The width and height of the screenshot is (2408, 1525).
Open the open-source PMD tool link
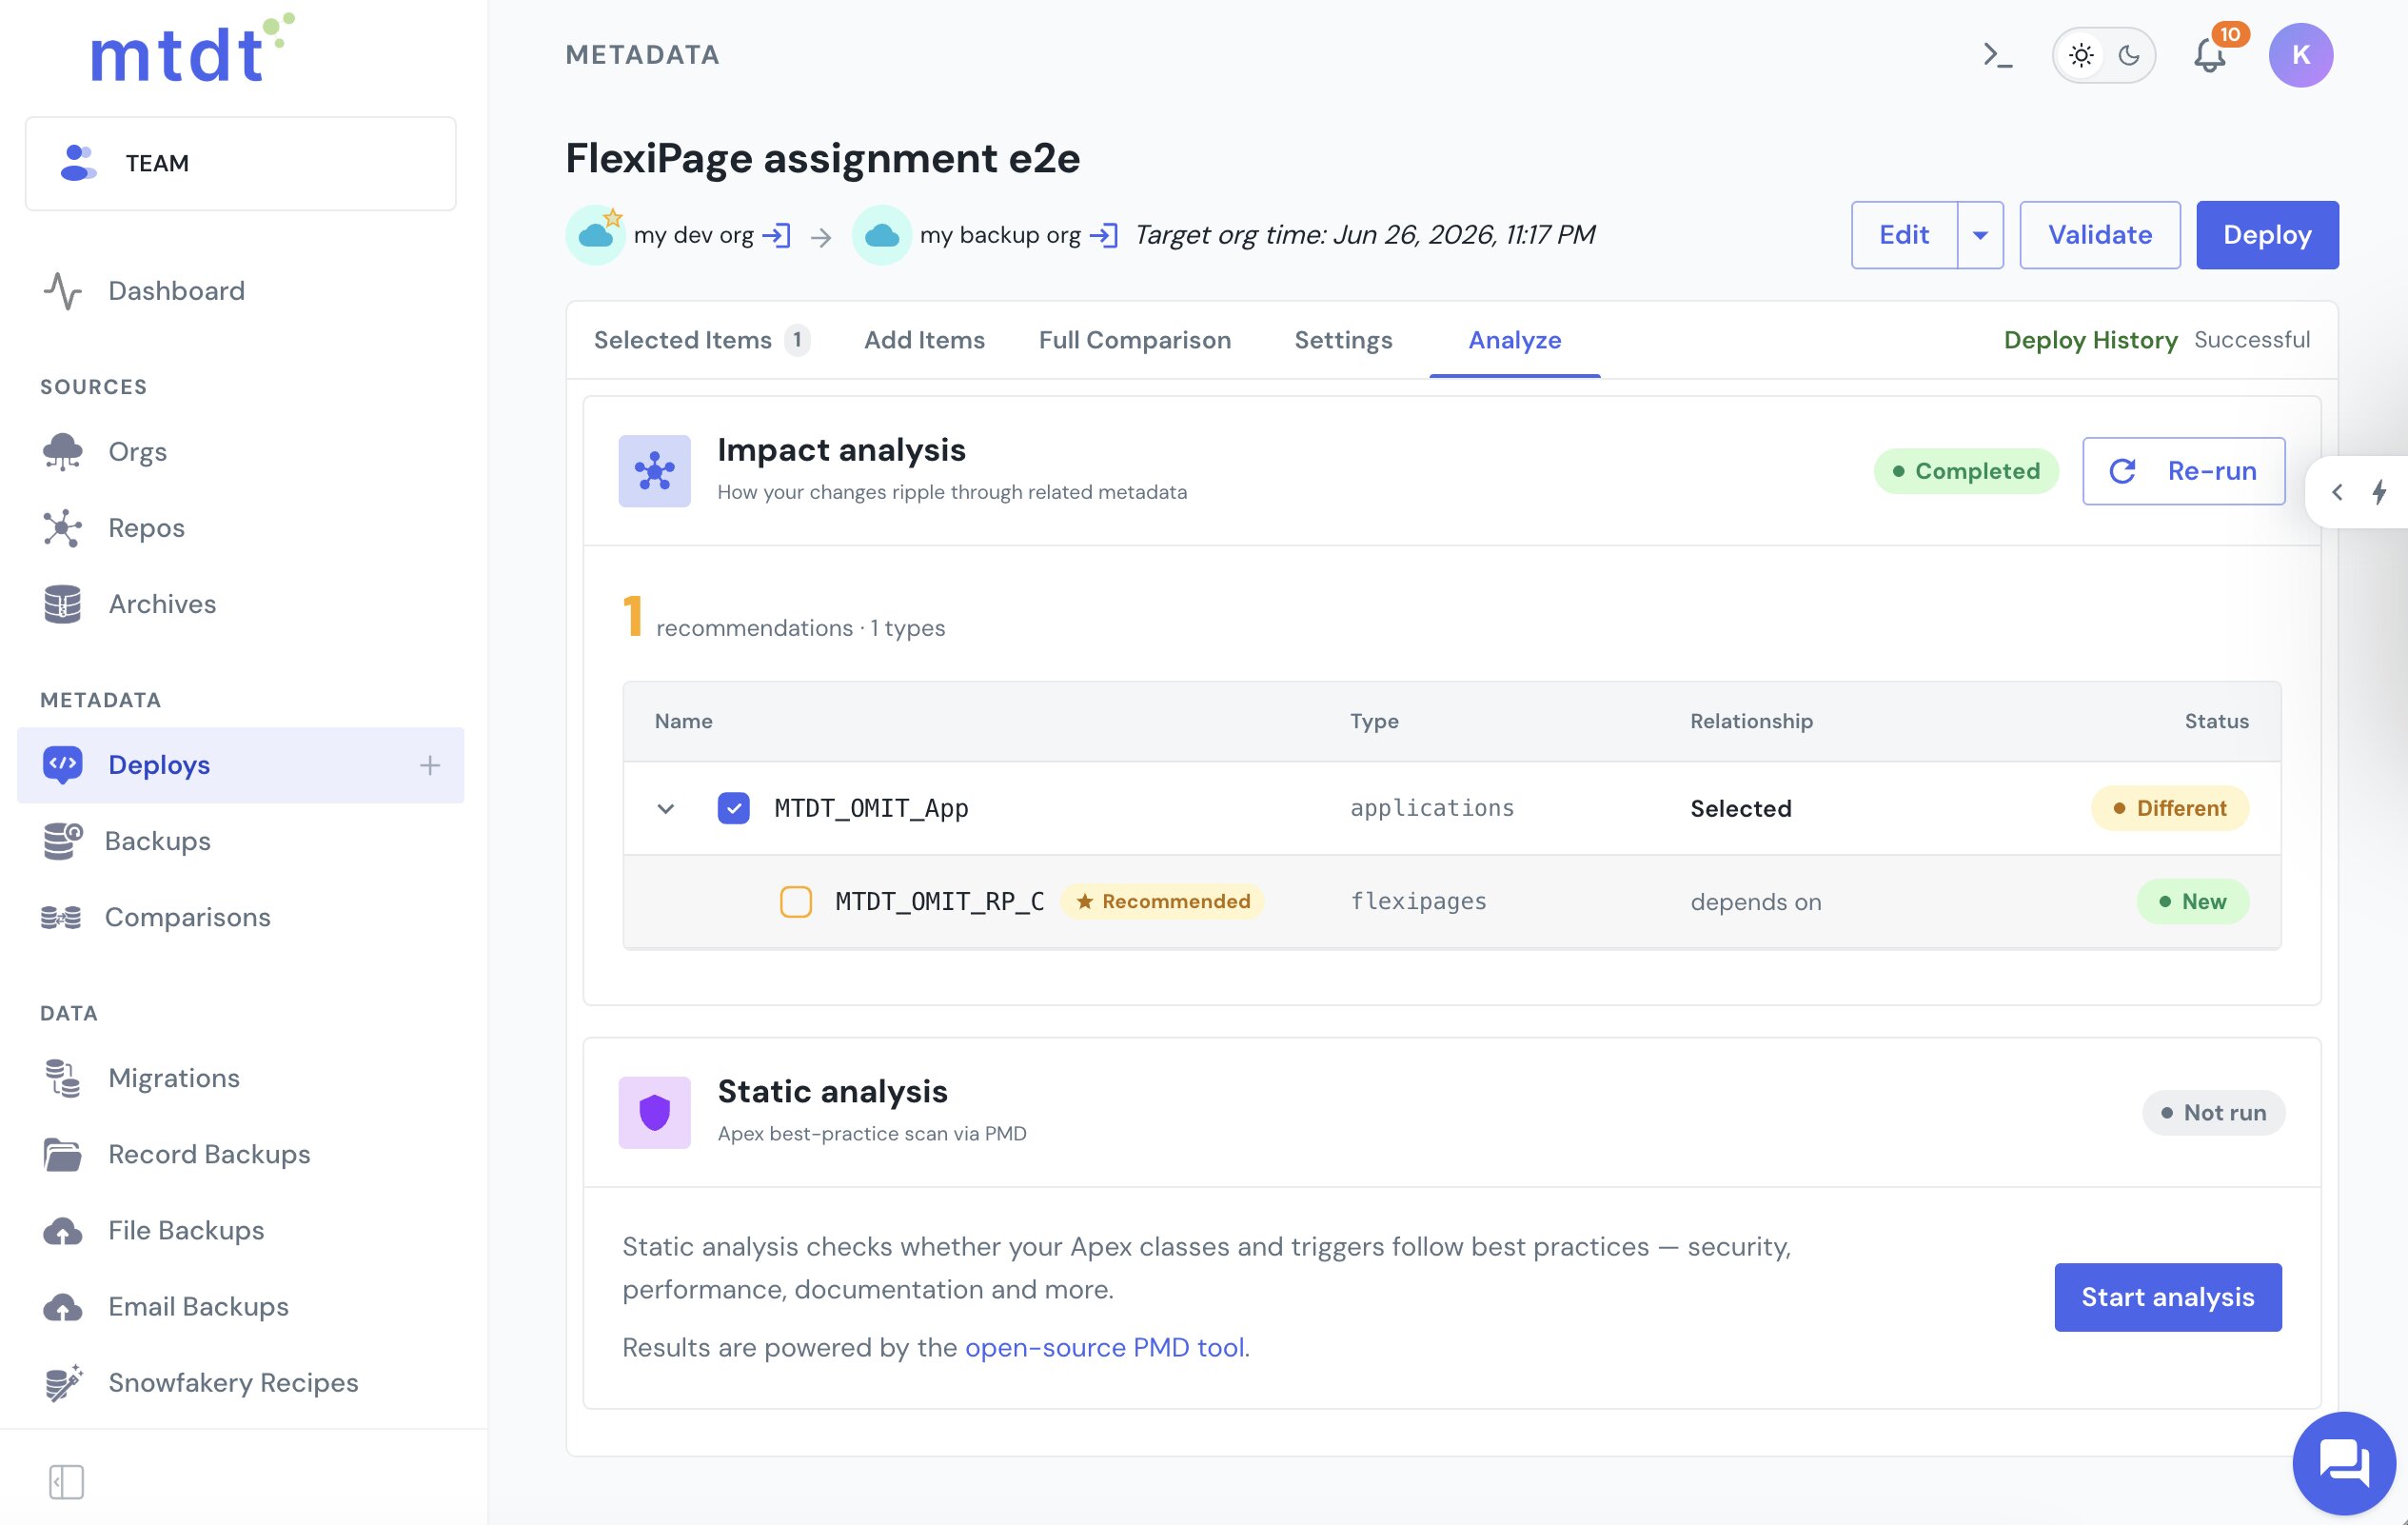click(x=1105, y=1347)
